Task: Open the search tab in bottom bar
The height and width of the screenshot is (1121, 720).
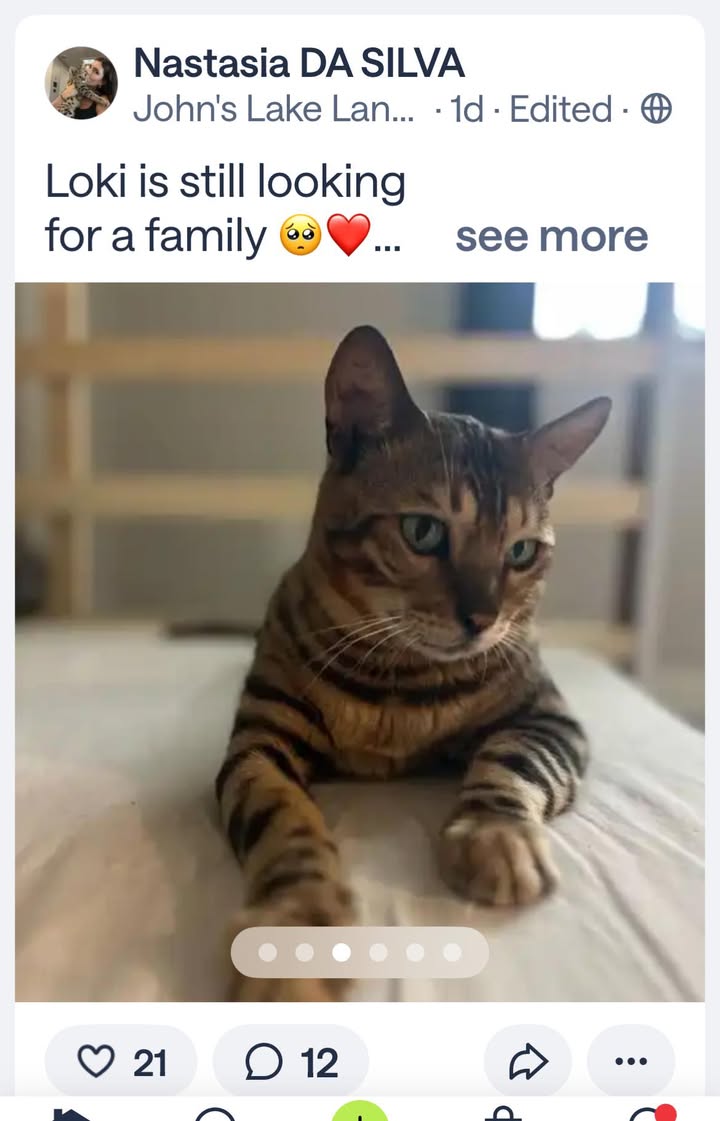Action: [x=214, y=1114]
